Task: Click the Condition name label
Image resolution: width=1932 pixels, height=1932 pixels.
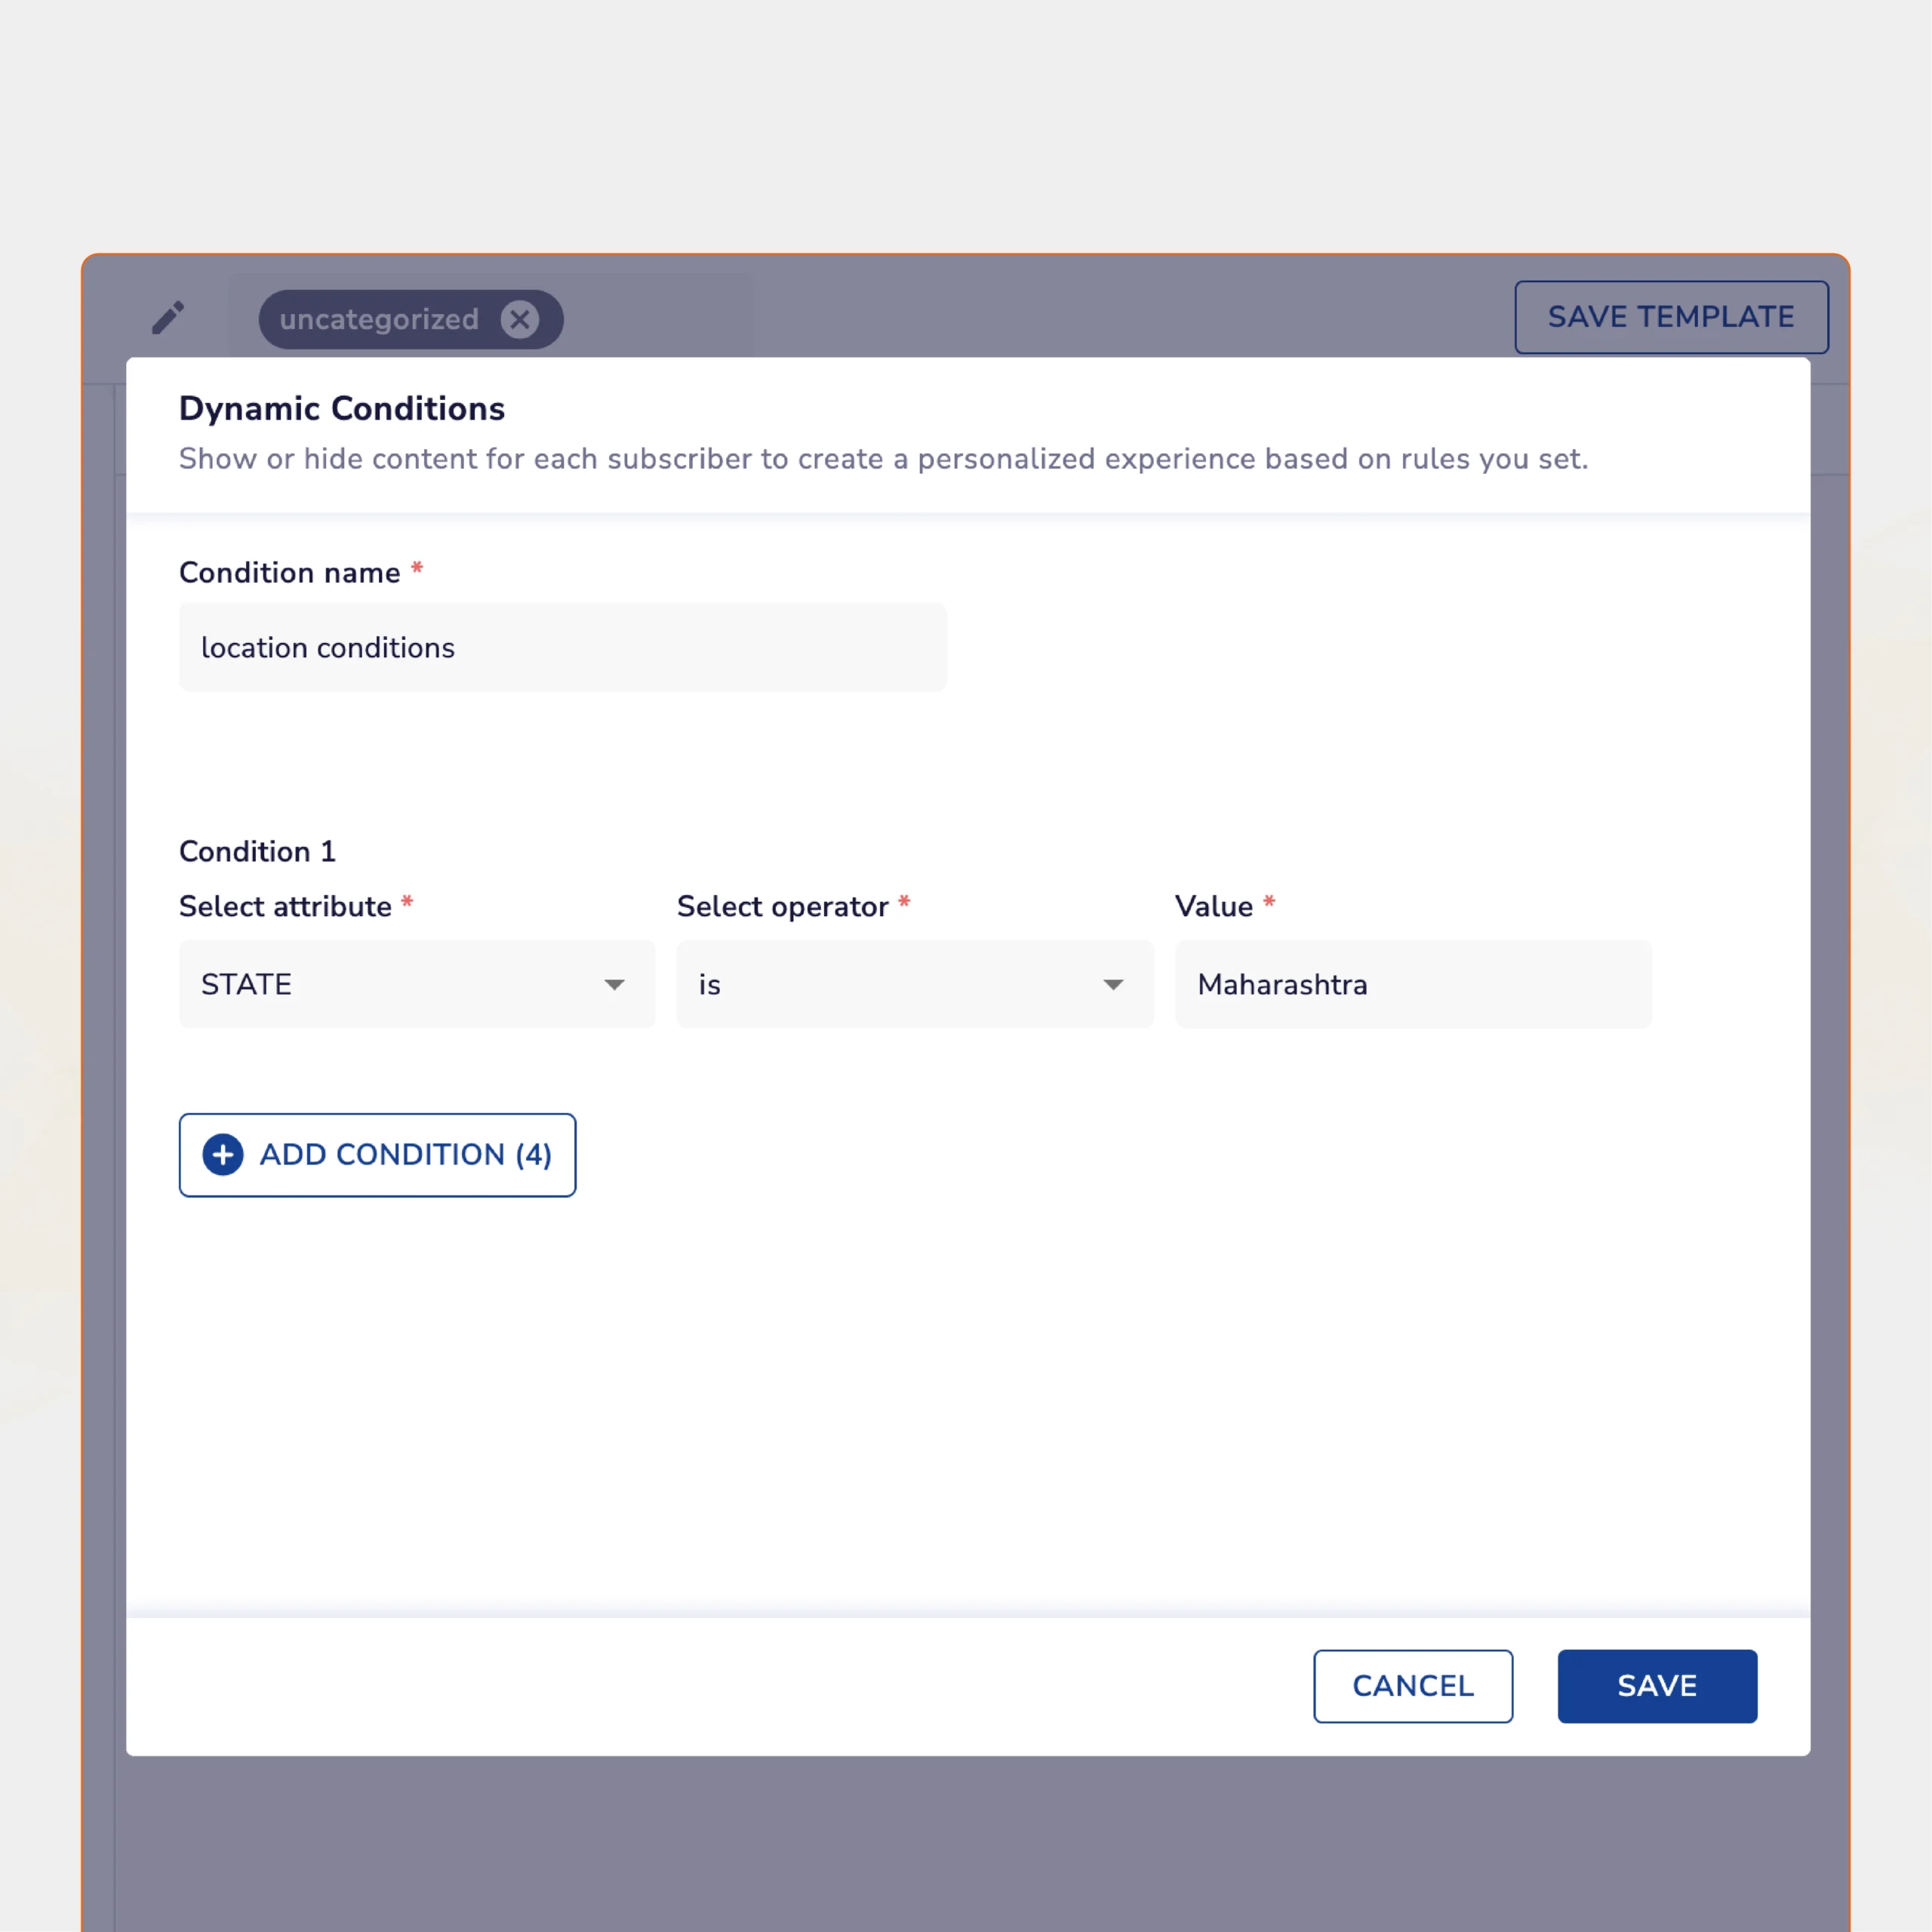Action: point(289,572)
